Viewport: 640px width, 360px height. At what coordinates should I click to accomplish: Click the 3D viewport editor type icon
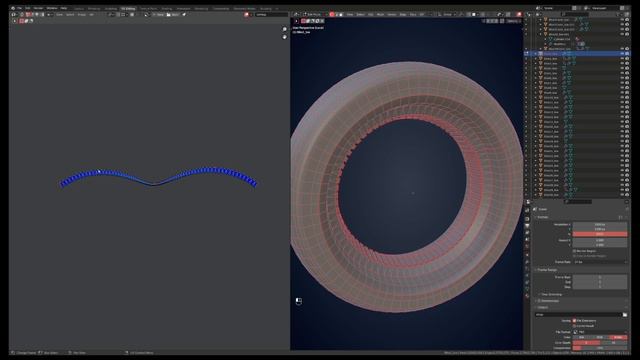(297, 14)
